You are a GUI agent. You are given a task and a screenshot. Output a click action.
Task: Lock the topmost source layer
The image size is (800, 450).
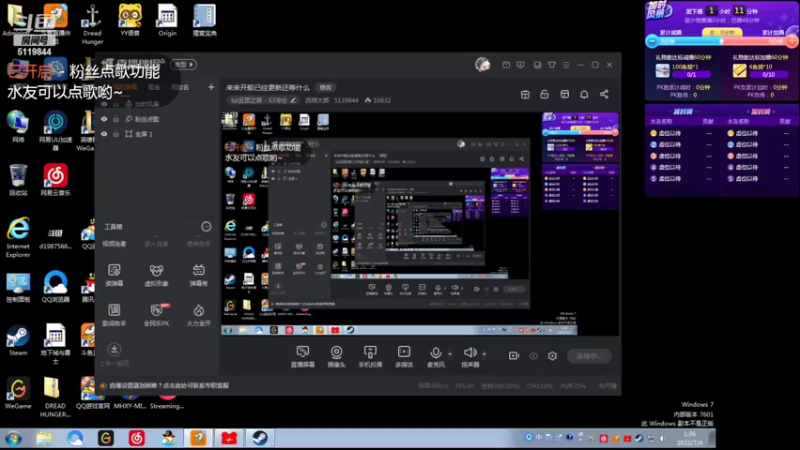pyautogui.click(x=116, y=104)
